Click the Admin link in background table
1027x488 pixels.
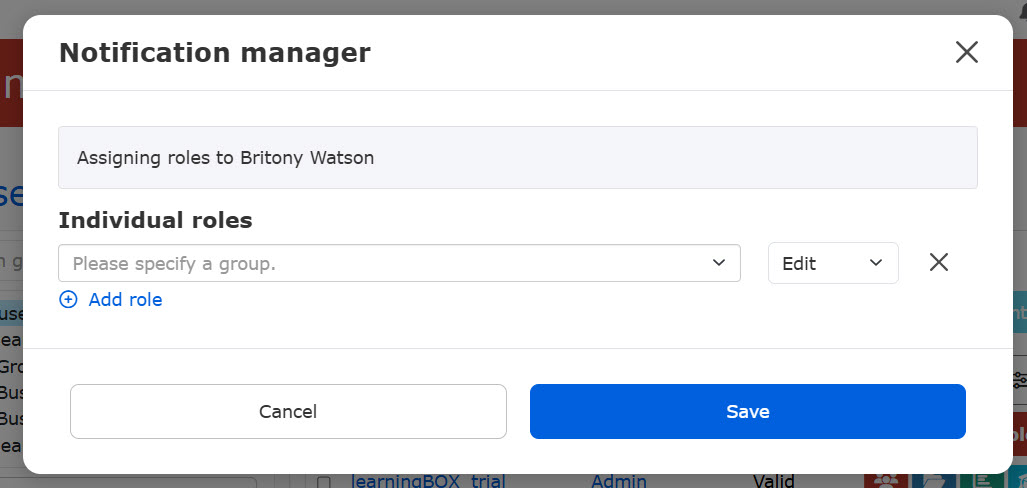point(618,482)
